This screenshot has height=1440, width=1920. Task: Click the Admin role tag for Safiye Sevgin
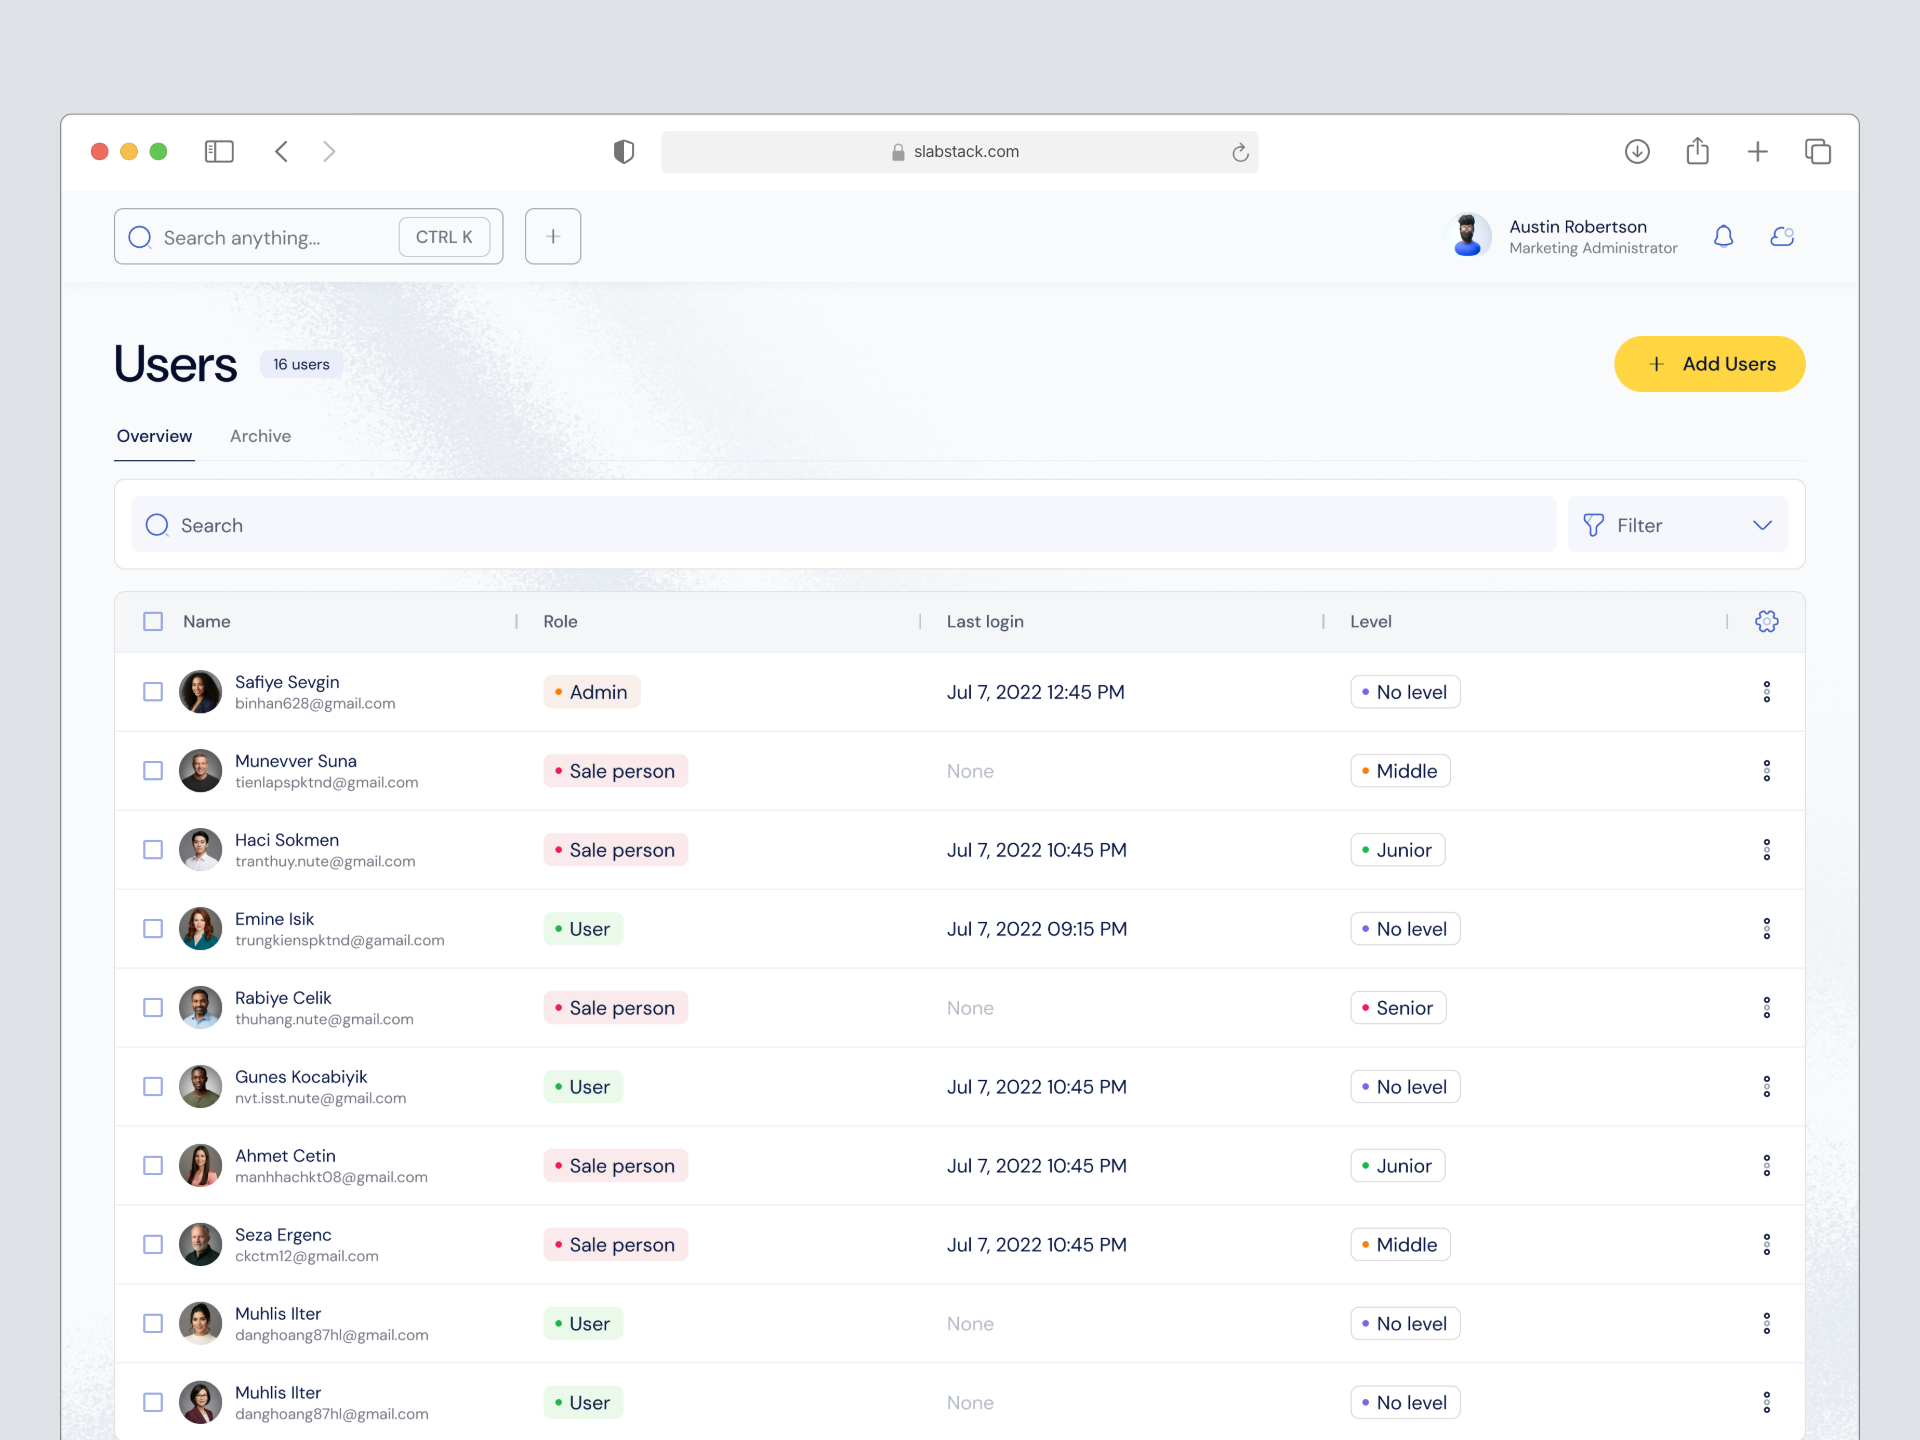(x=592, y=692)
